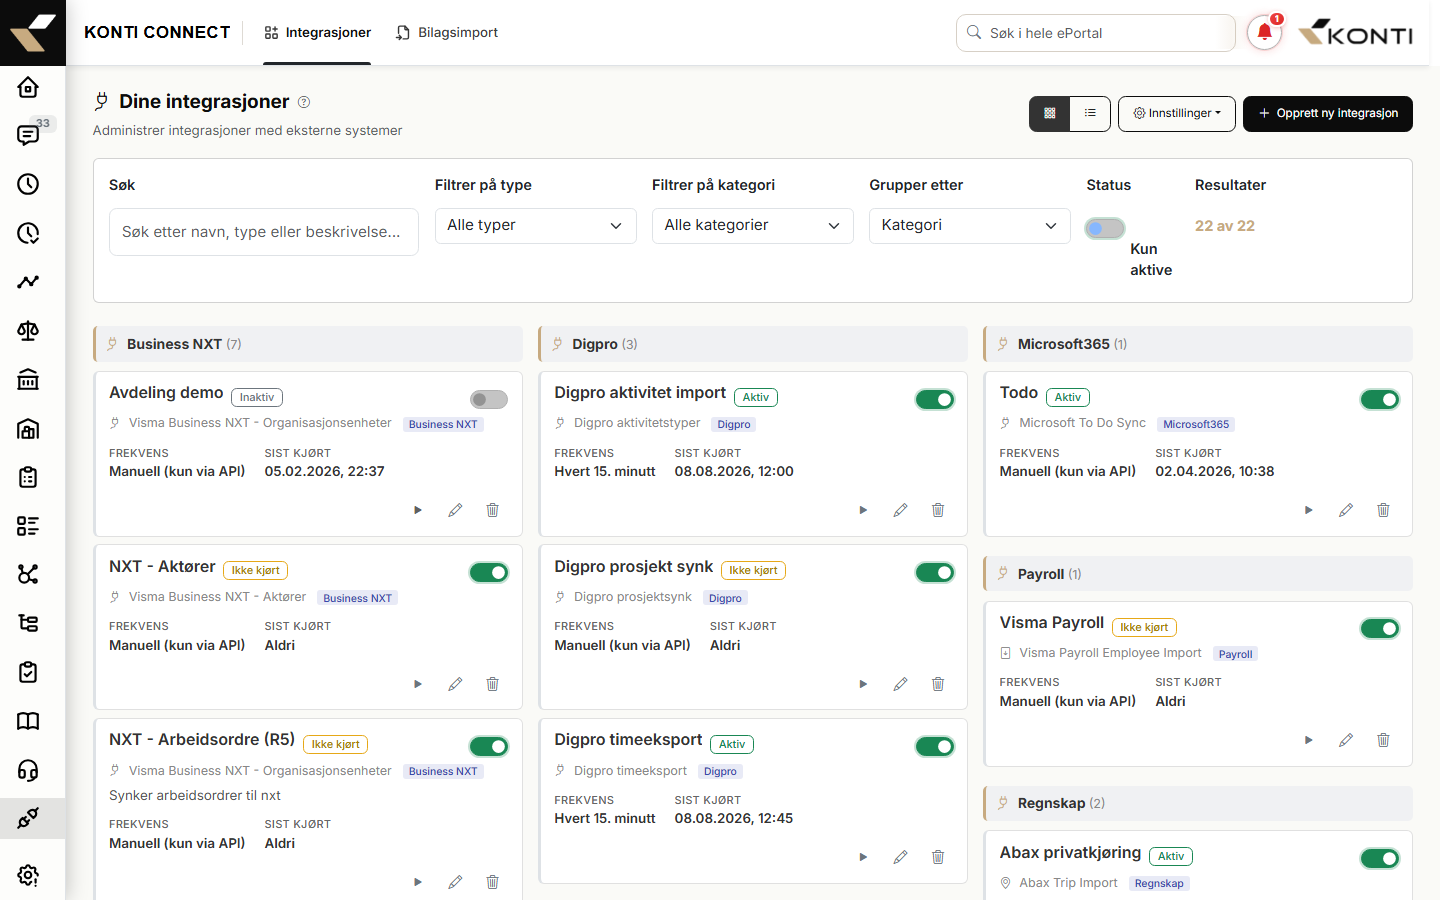Run the Todo integration

tap(1309, 510)
